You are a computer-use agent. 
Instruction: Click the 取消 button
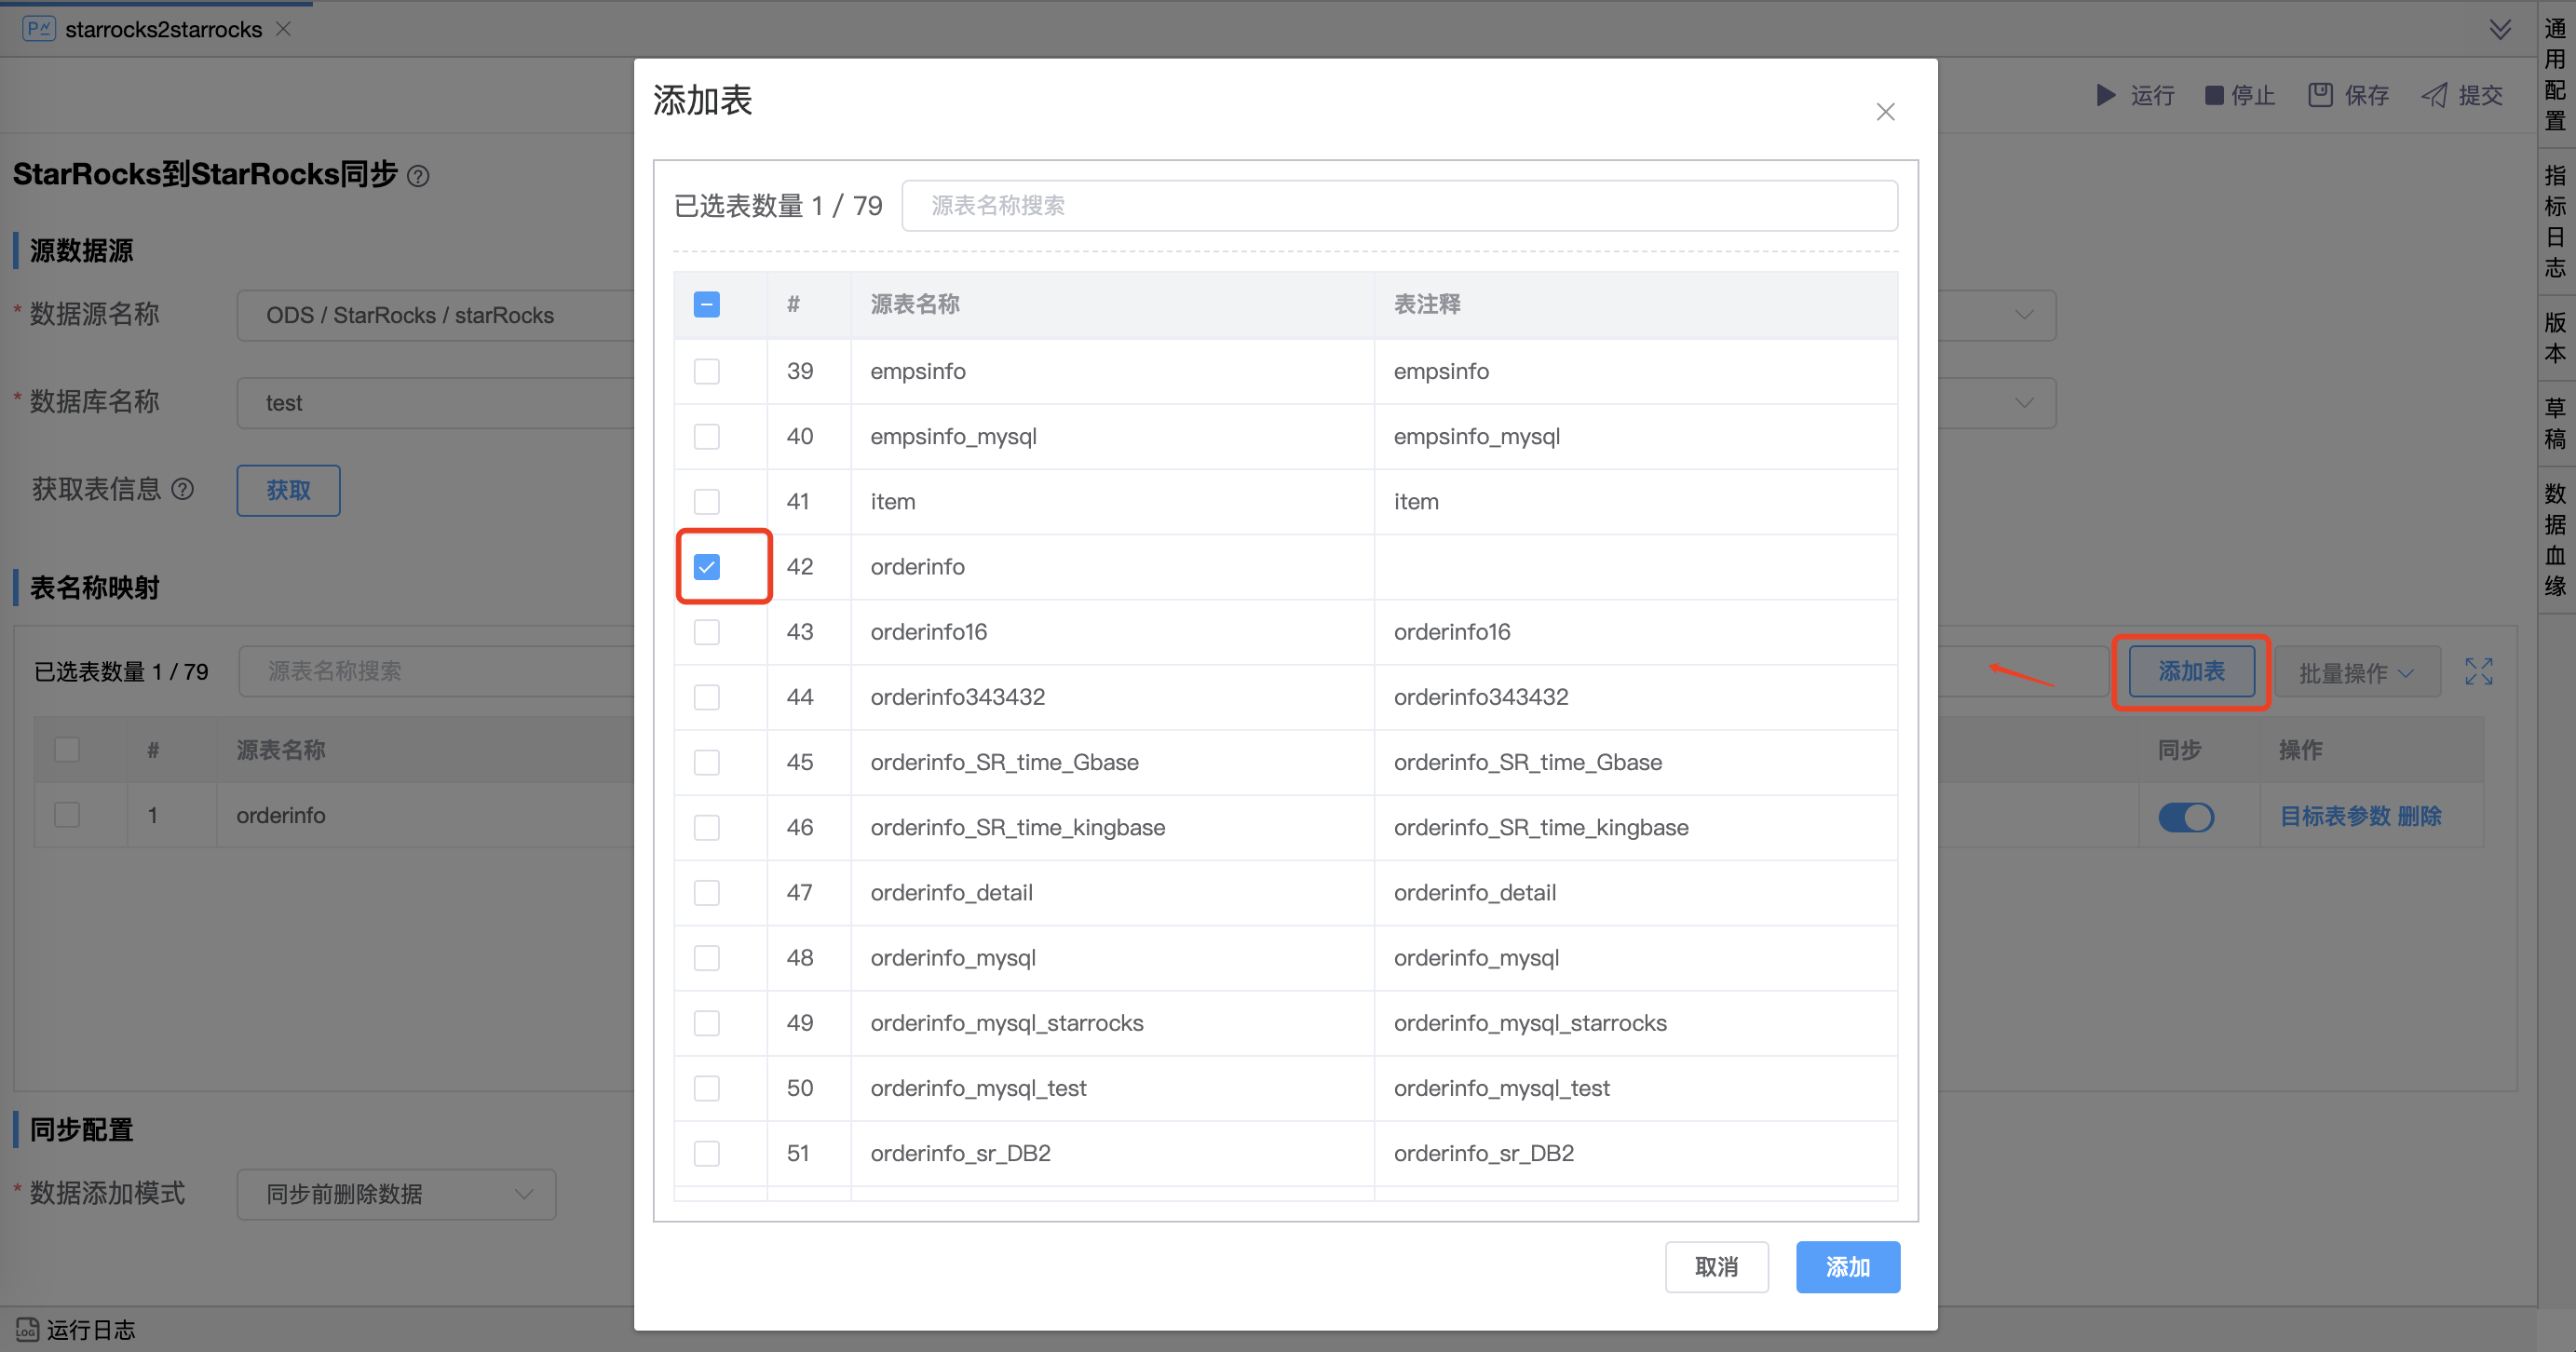[1716, 1267]
